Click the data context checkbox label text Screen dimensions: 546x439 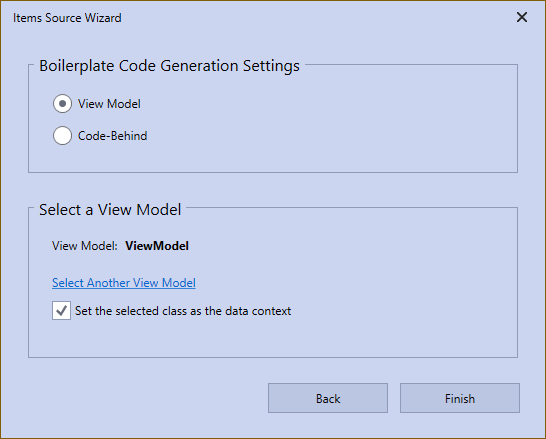tap(183, 311)
